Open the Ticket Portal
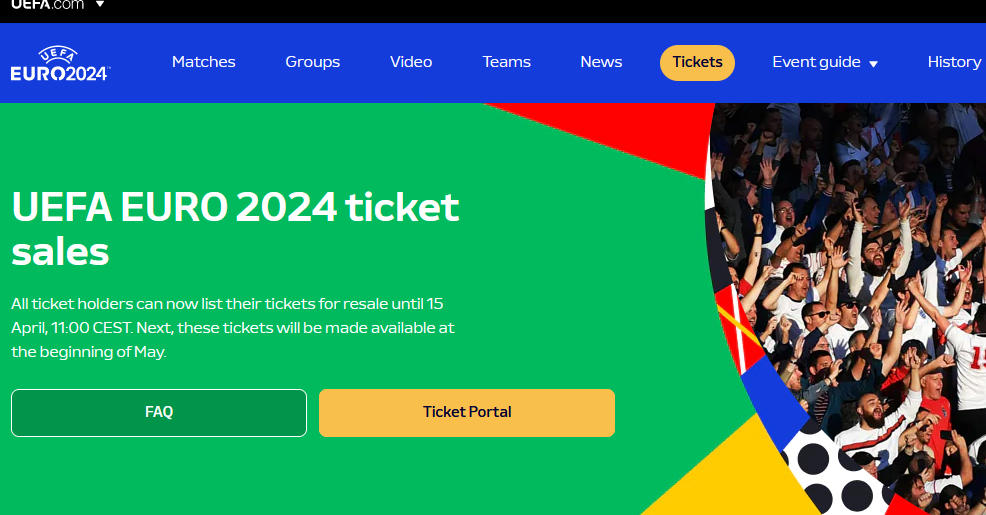986x515 pixels. [466, 412]
